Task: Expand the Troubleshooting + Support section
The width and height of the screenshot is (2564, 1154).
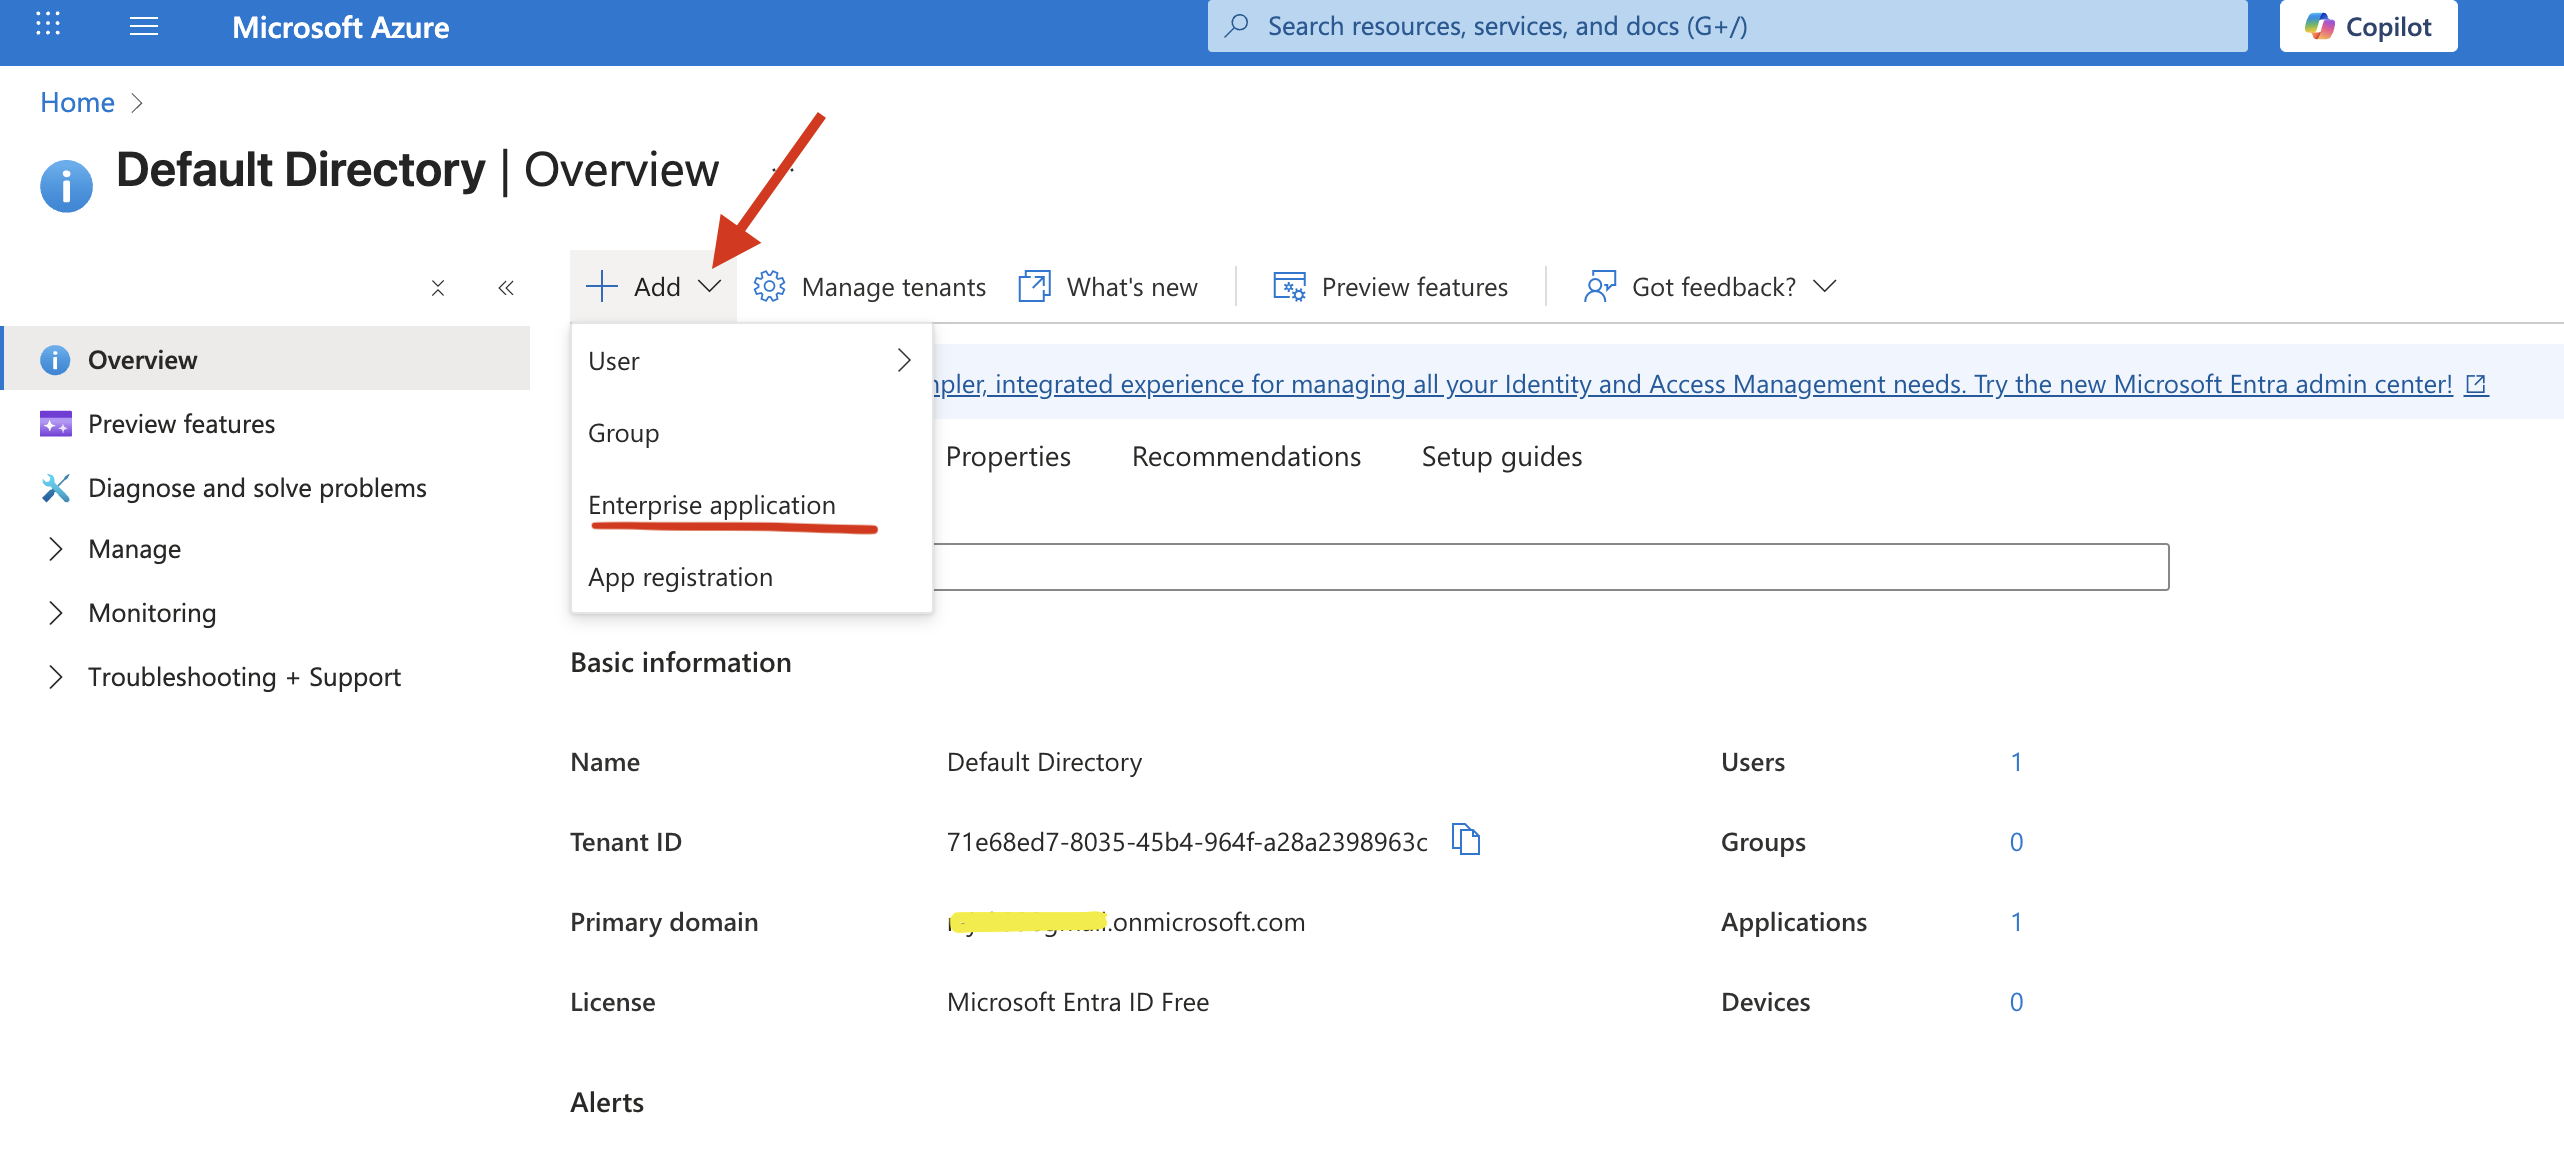Action: pyautogui.click(x=56, y=677)
